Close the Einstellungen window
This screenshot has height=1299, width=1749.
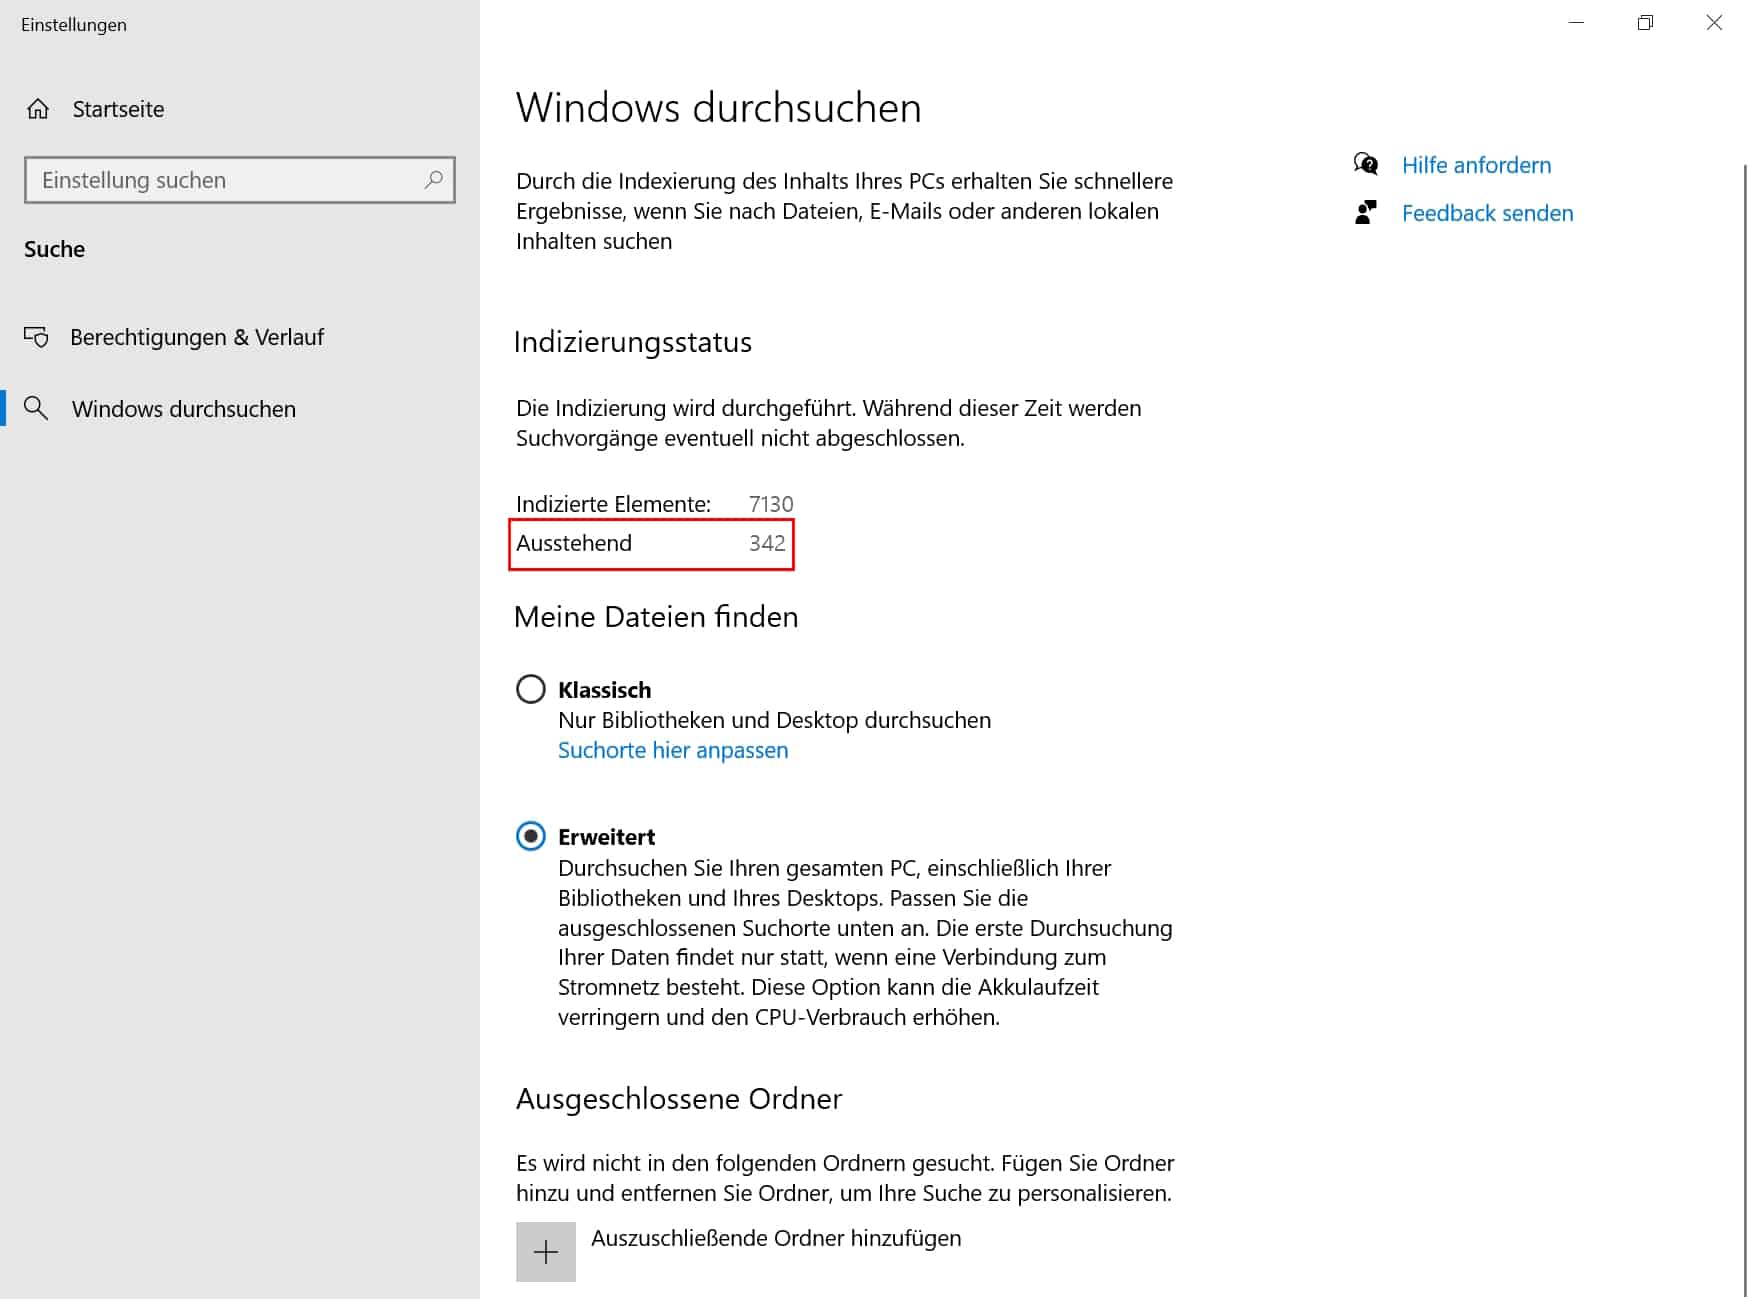[x=1714, y=22]
